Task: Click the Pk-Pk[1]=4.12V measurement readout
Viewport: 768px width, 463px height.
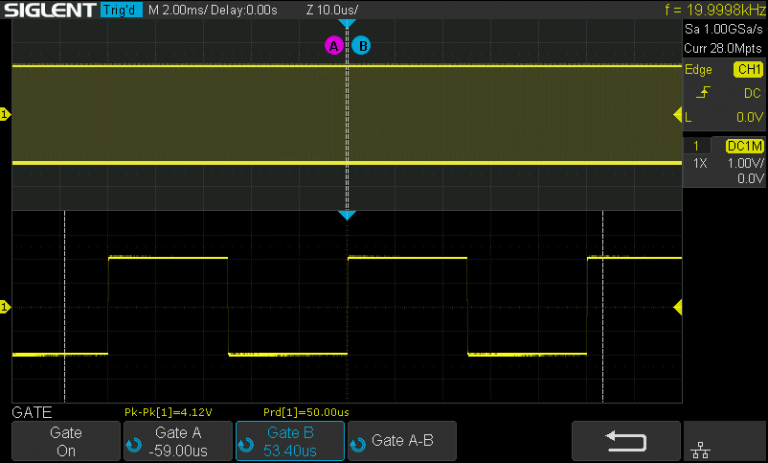Action: point(168,412)
